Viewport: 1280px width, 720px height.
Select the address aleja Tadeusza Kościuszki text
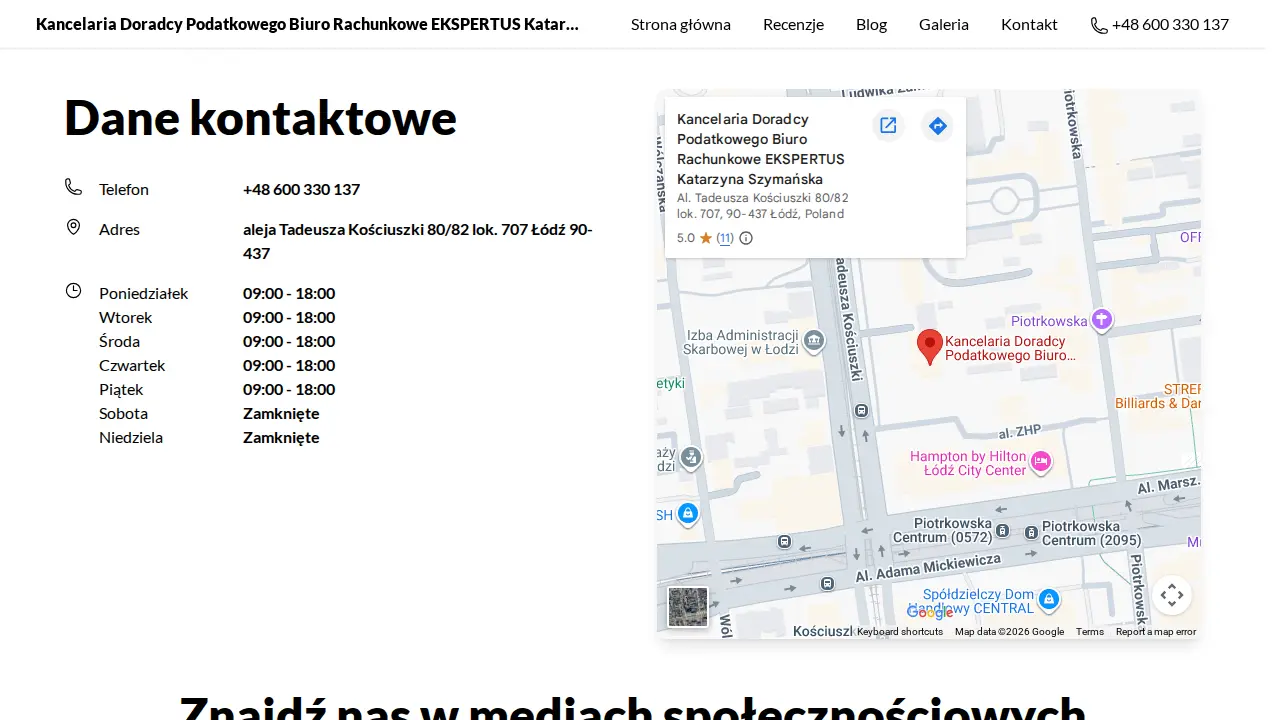tap(418, 241)
